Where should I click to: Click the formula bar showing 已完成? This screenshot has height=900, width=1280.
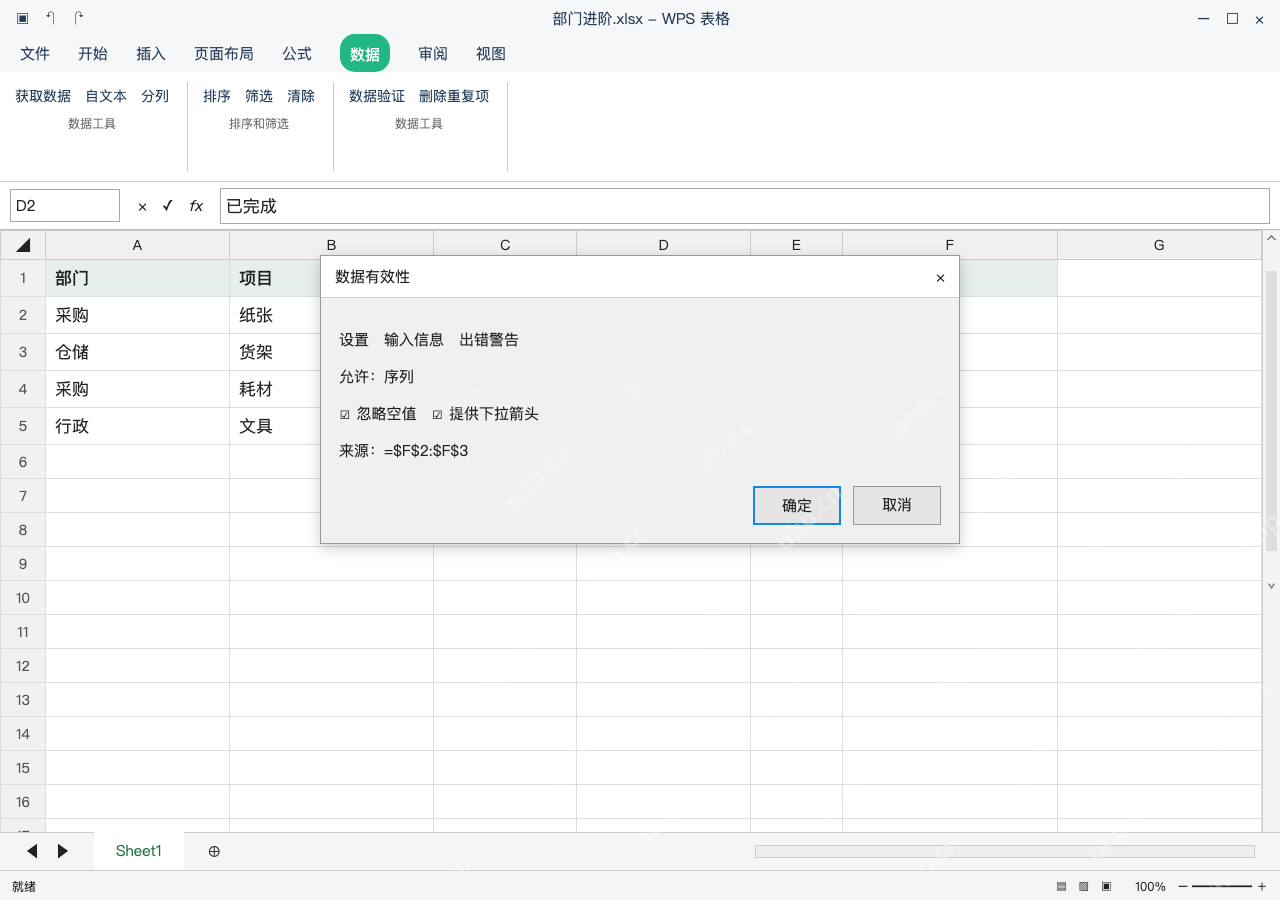[745, 206]
